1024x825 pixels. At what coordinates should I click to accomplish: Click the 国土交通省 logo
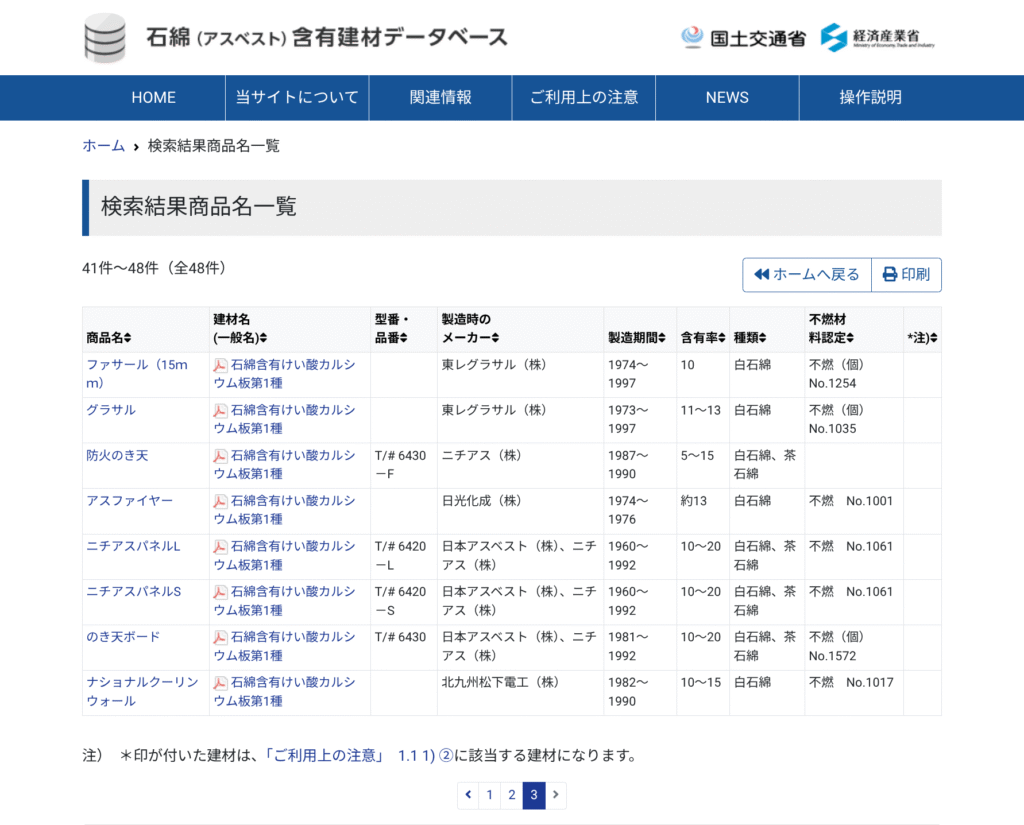[x=743, y=38]
